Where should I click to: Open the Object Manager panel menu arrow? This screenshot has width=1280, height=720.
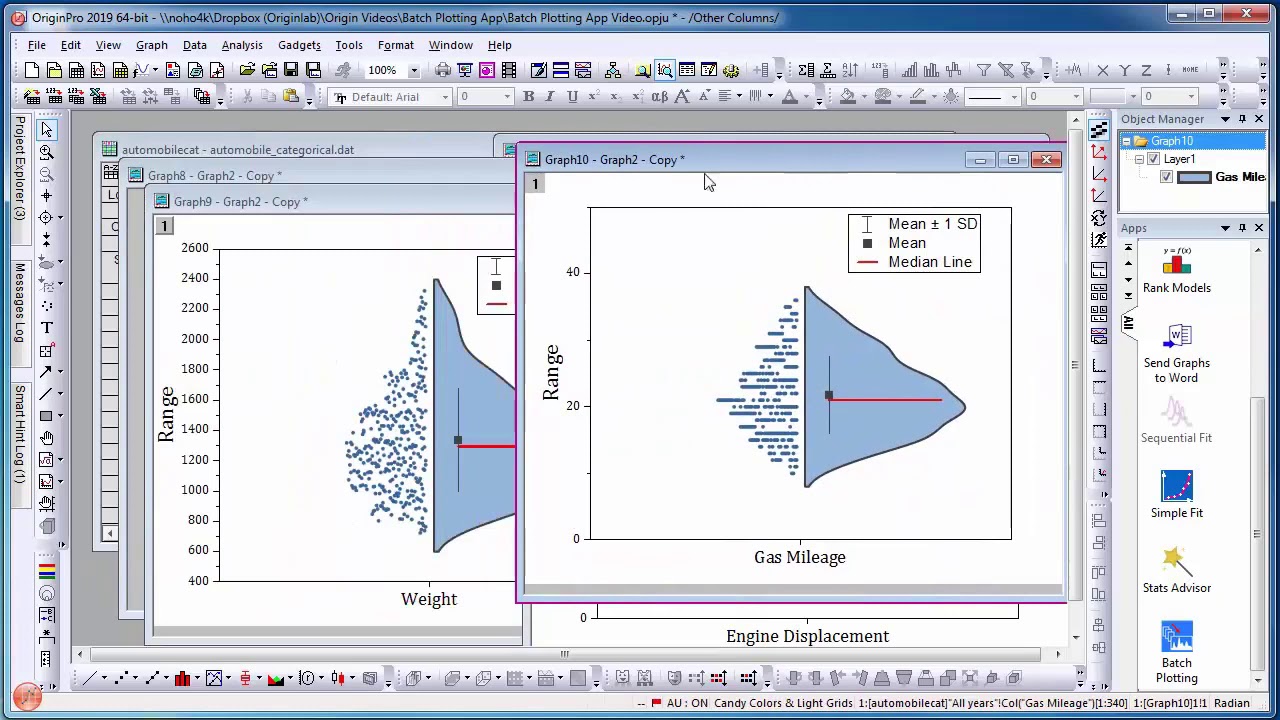pyautogui.click(x=1226, y=119)
